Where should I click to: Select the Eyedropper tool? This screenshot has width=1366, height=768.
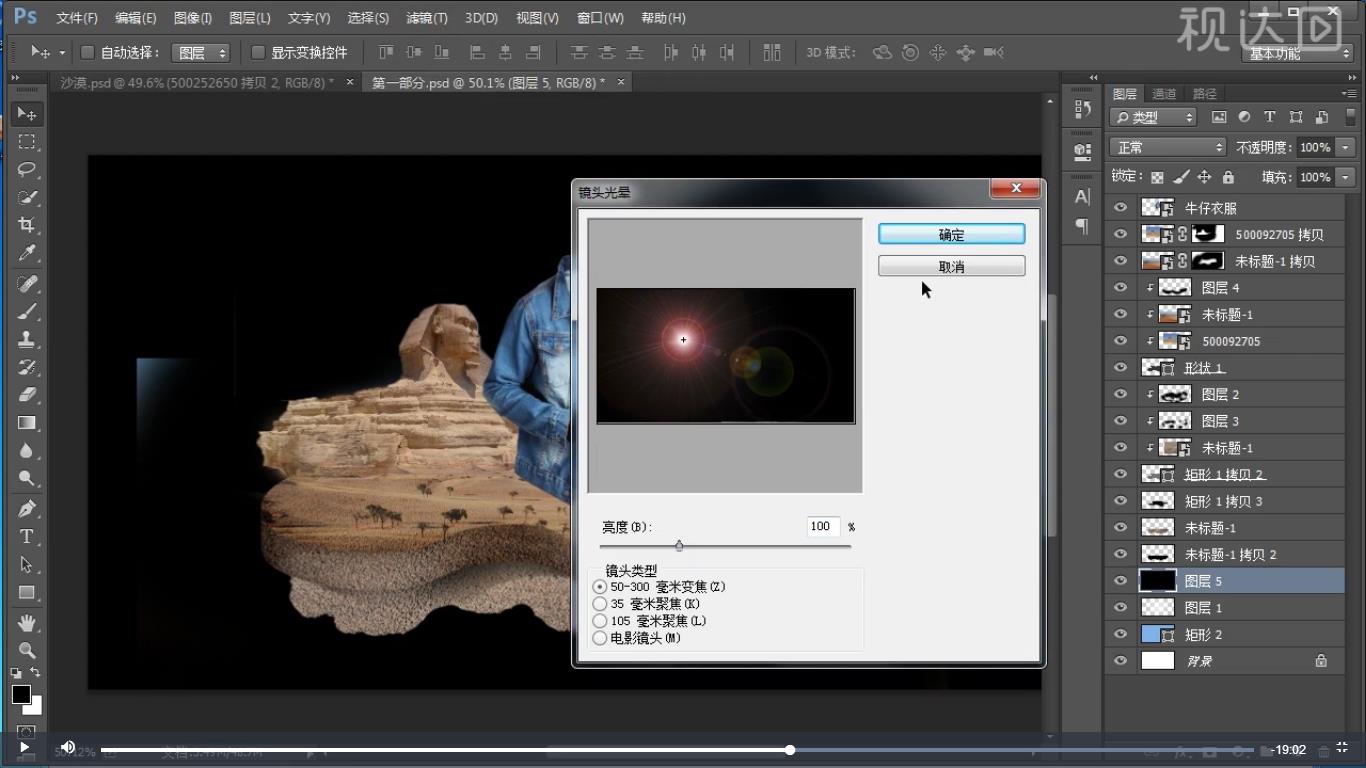click(x=27, y=254)
